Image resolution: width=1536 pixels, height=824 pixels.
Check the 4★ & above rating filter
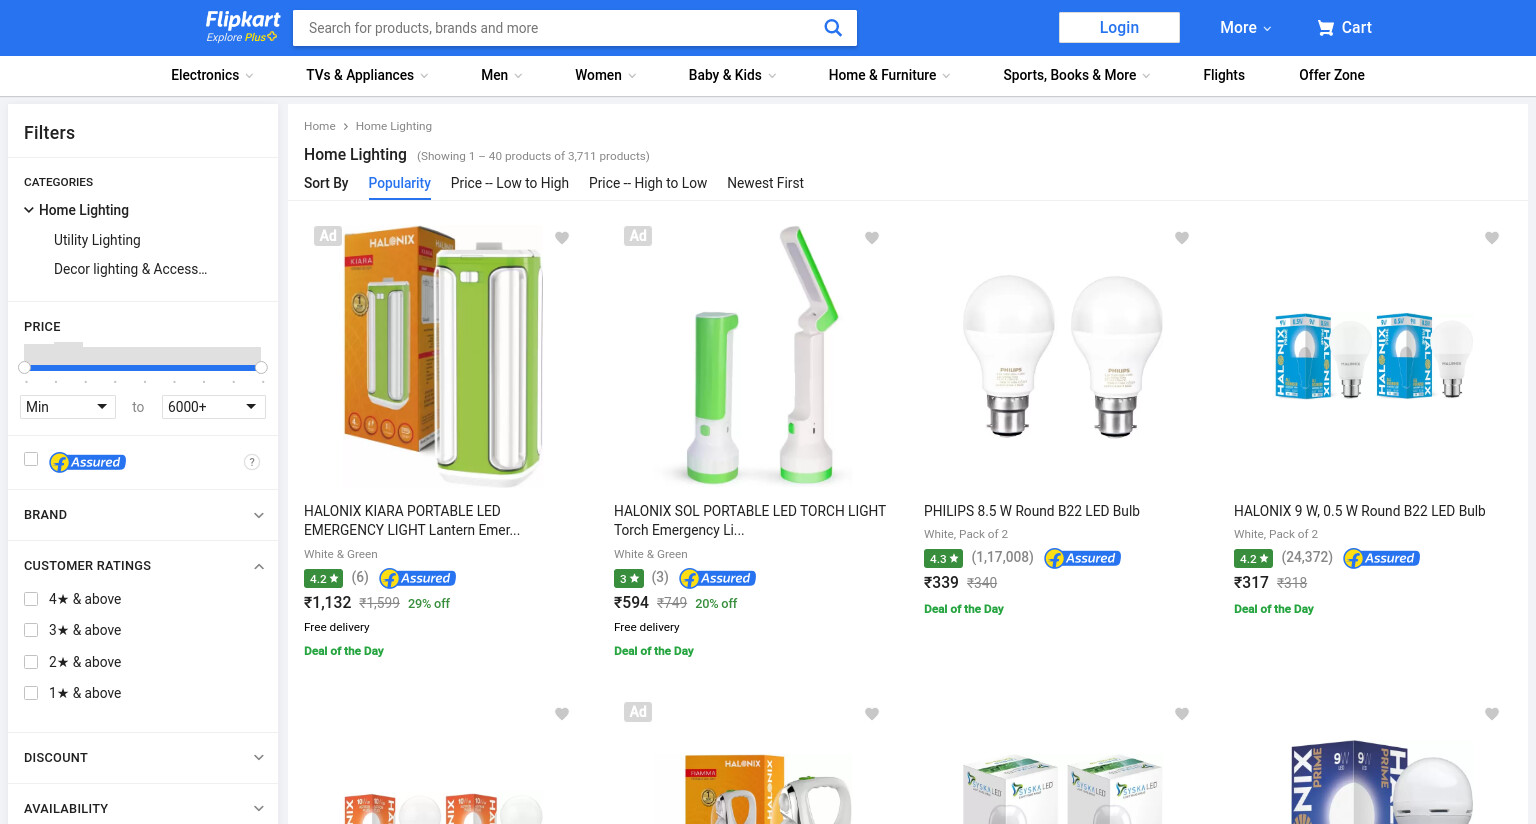(31, 599)
